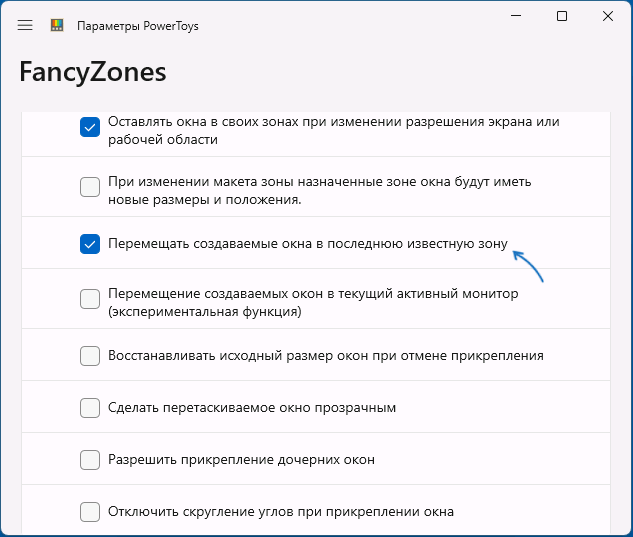633x537 pixels.
Task: Tick "Перемещение создаваемых окон в текущий активный монитор" checkbox
Action: tap(90, 299)
